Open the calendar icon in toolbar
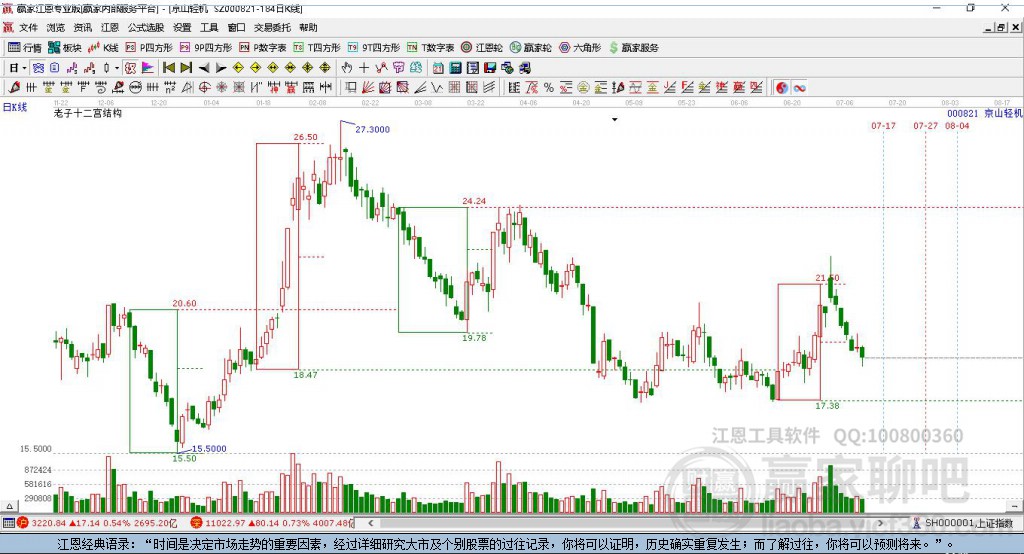The width and height of the screenshot is (1024, 554). 438,68
